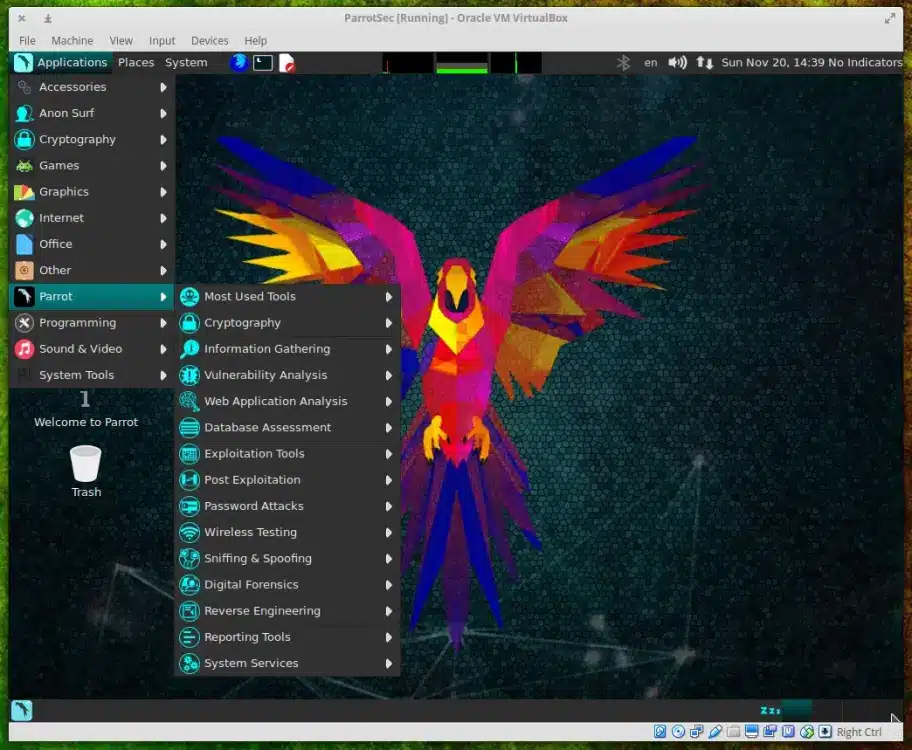Launch the terminal from the top panel
912x750 pixels.
(x=262, y=61)
